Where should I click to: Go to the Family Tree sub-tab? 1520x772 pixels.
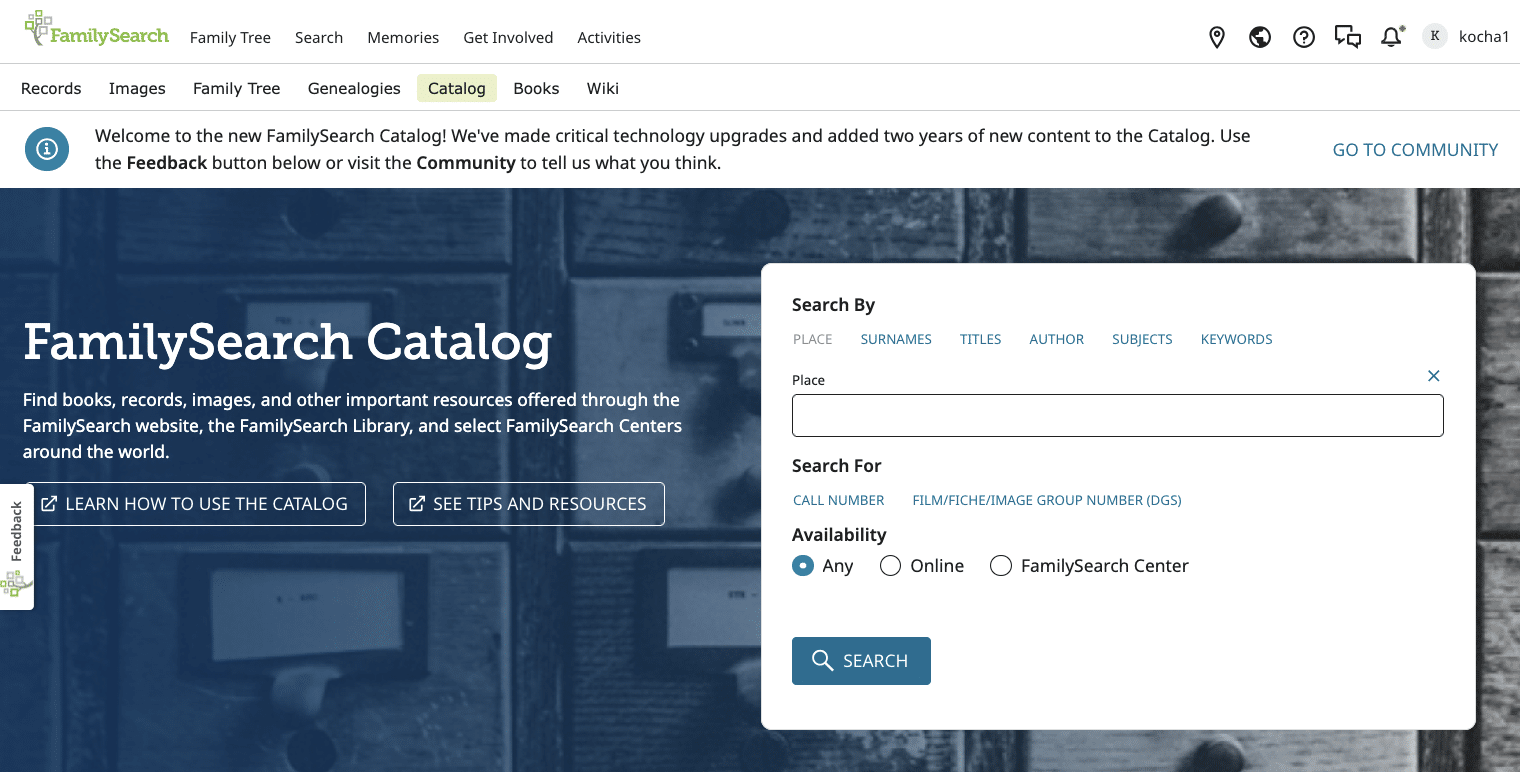236,88
